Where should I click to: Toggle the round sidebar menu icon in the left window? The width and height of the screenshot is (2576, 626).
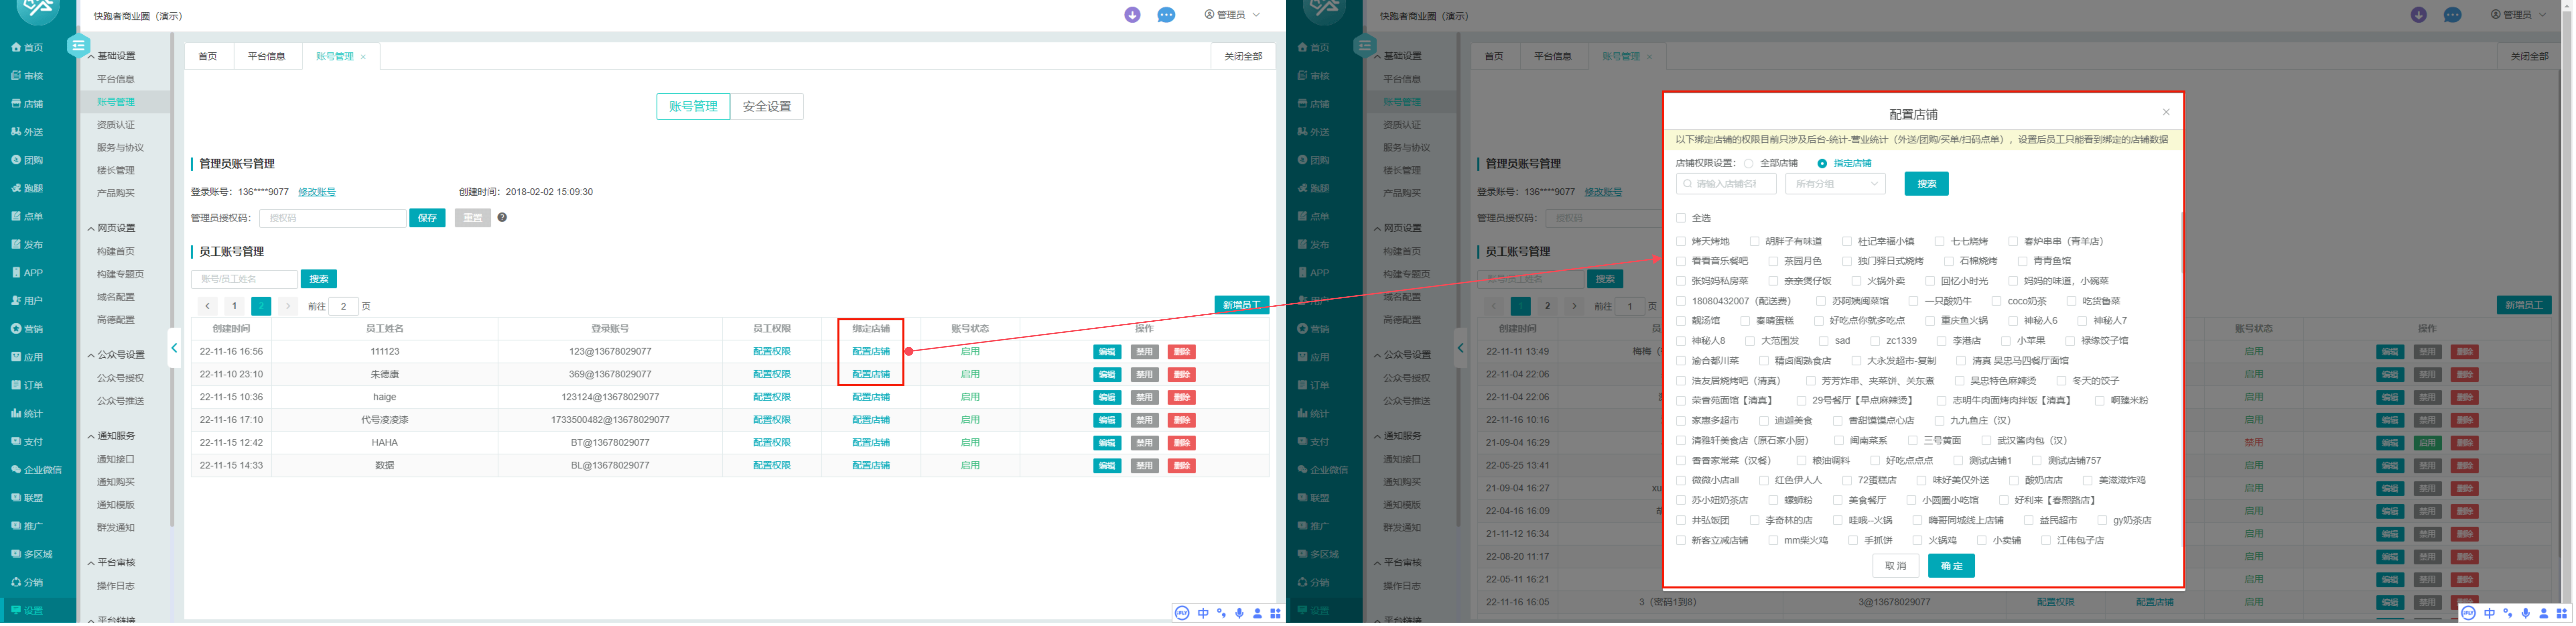tap(78, 45)
